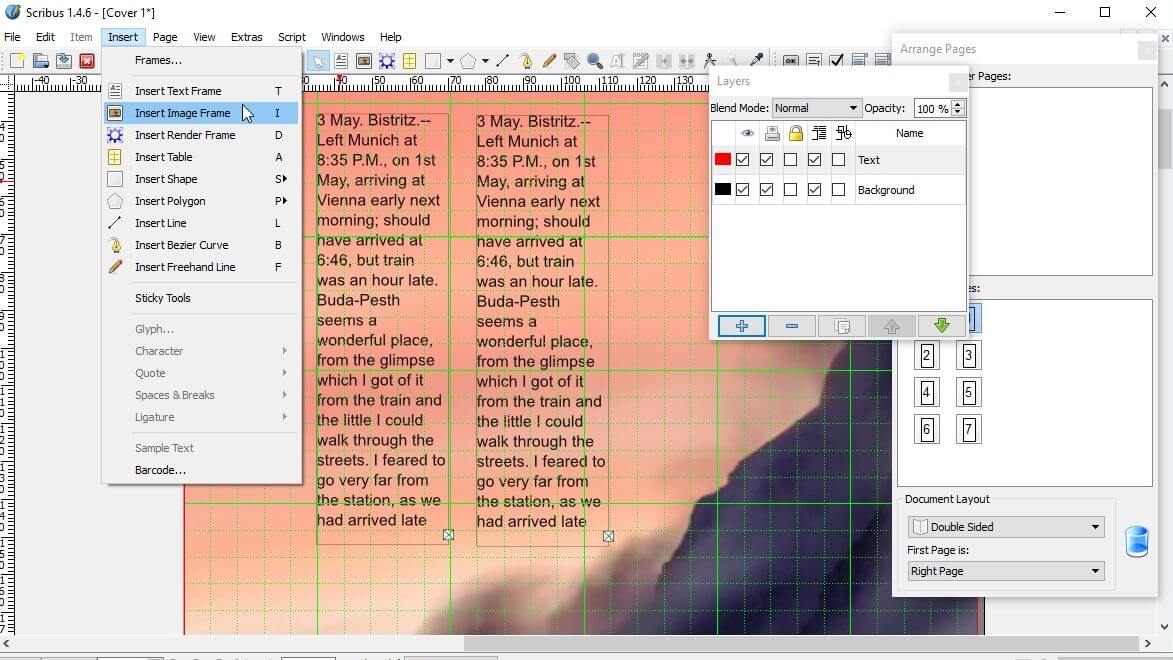Choose Insert Image Frame menu entry

201,113
